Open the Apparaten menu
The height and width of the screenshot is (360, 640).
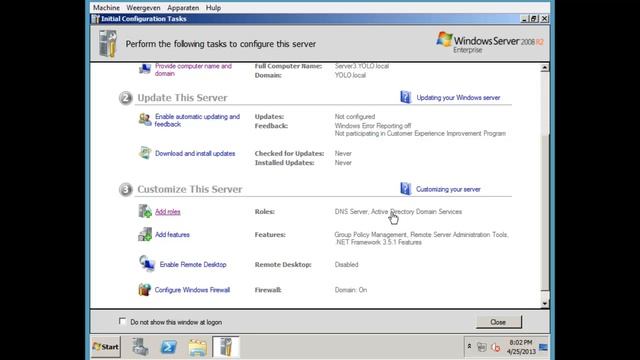183,8
